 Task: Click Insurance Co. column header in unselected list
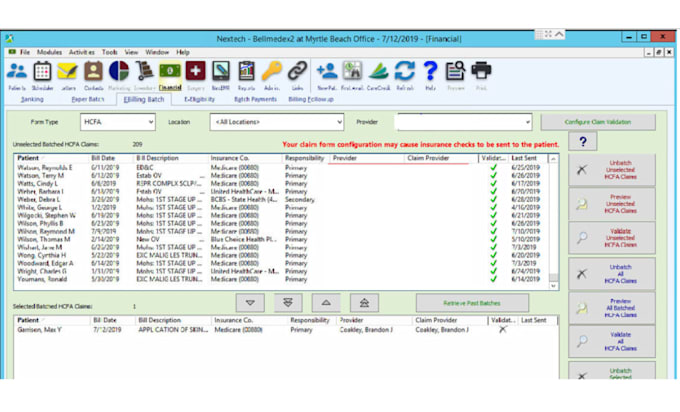pyautogui.click(x=245, y=158)
